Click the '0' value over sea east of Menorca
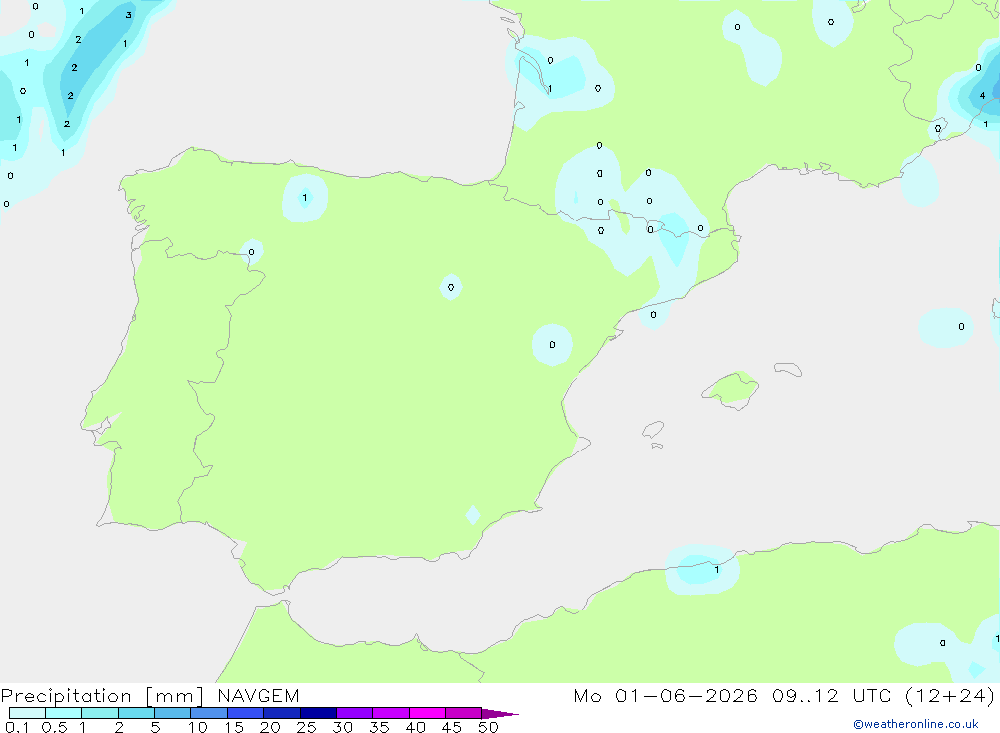Viewport: 1000px width, 733px height. [961, 327]
